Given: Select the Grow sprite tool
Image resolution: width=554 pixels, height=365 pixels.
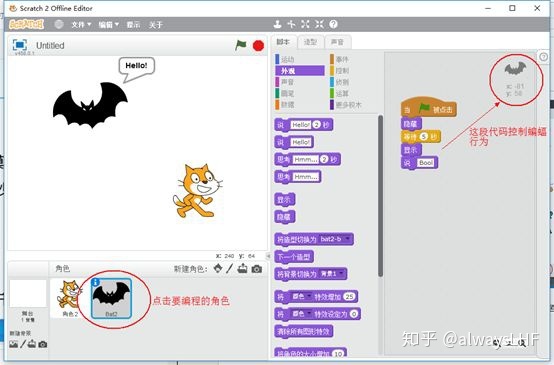Looking at the screenshot, I should [305, 24].
